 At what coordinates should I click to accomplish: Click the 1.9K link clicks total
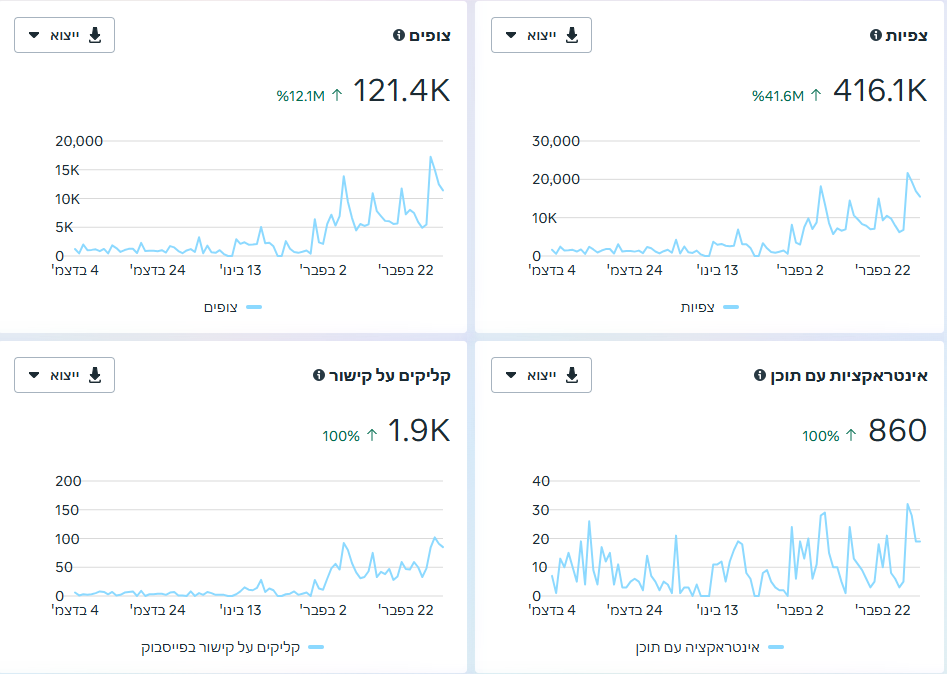(419, 431)
